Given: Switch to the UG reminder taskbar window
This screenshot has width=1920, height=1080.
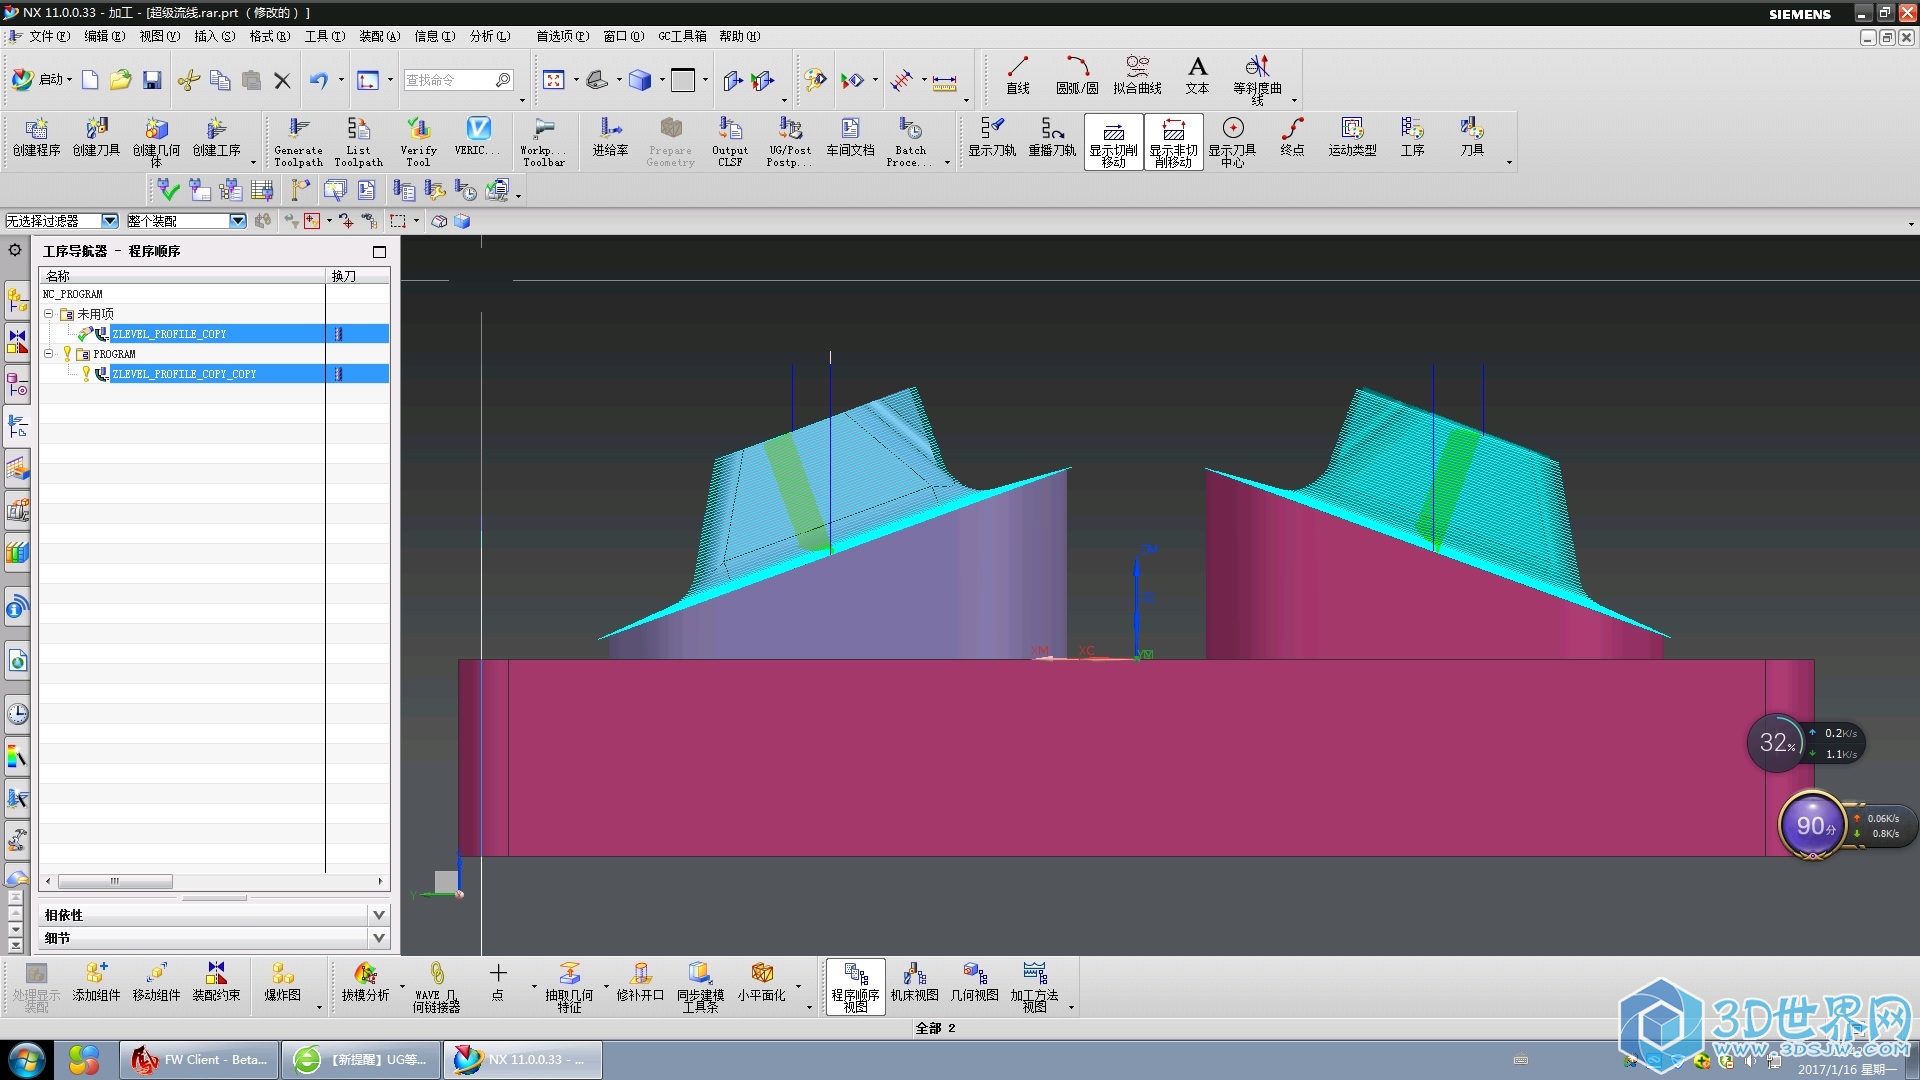Looking at the screenshot, I should [x=361, y=1060].
